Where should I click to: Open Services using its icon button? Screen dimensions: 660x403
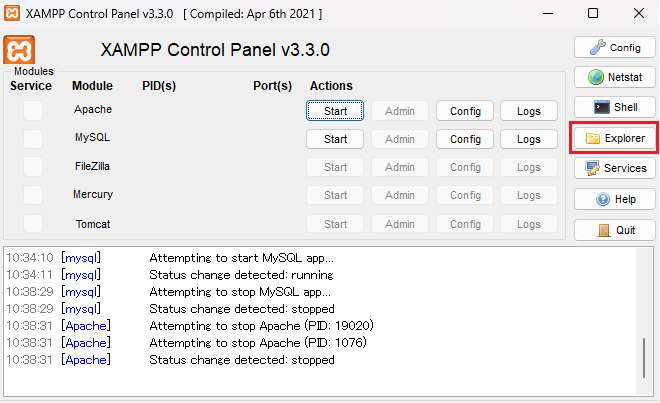click(x=614, y=168)
